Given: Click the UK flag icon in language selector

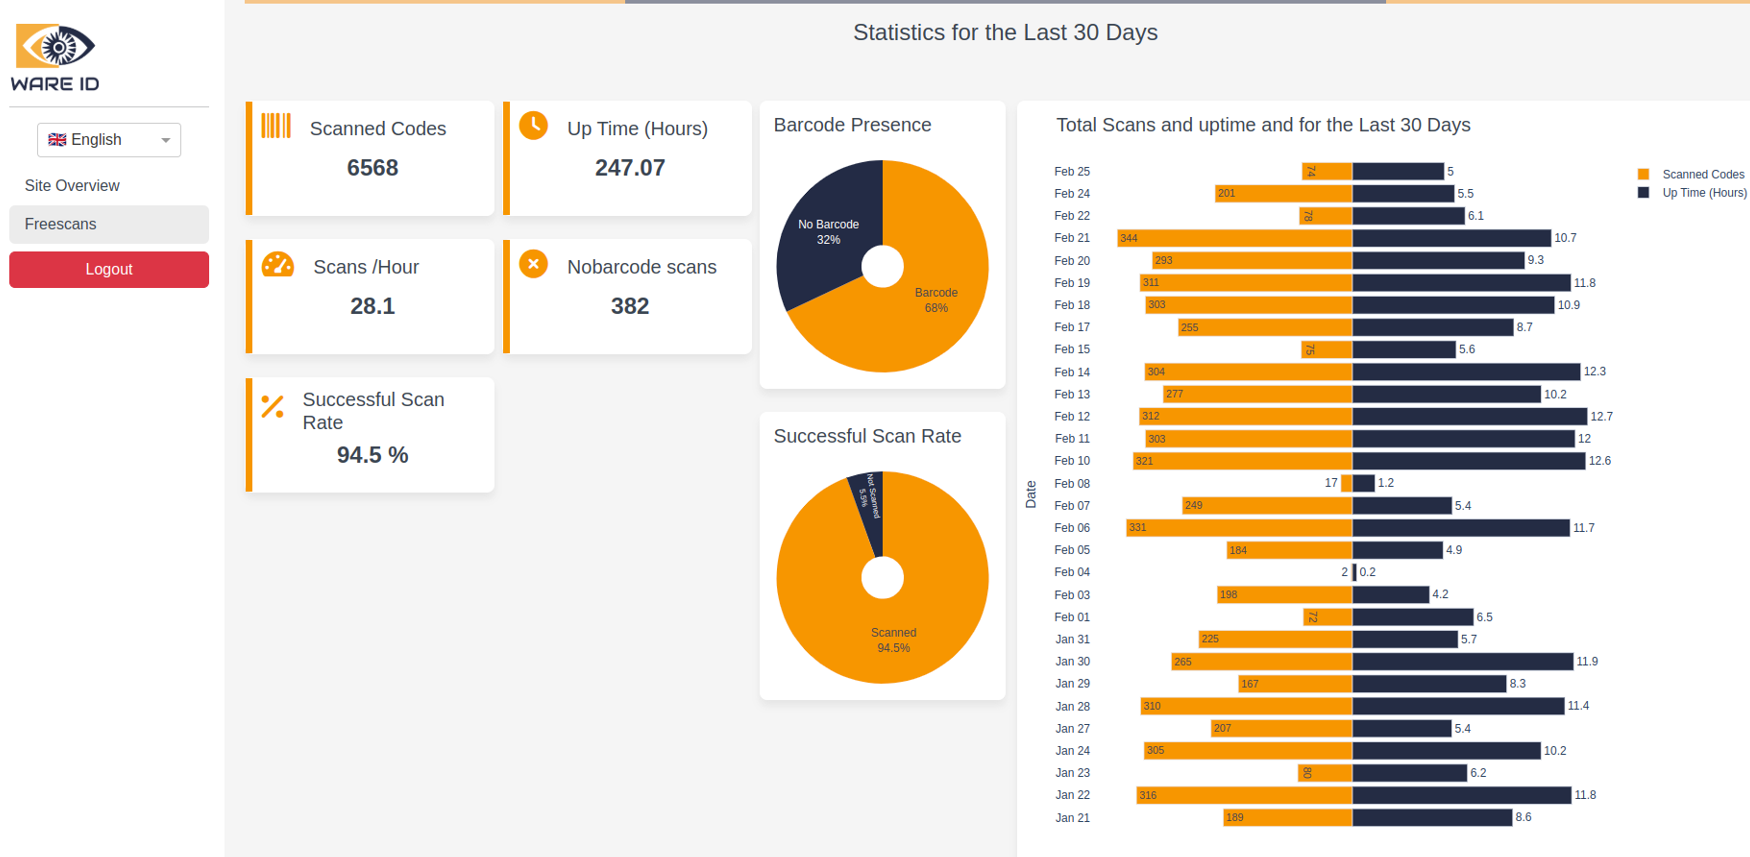Looking at the screenshot, I should pos(57,140).
